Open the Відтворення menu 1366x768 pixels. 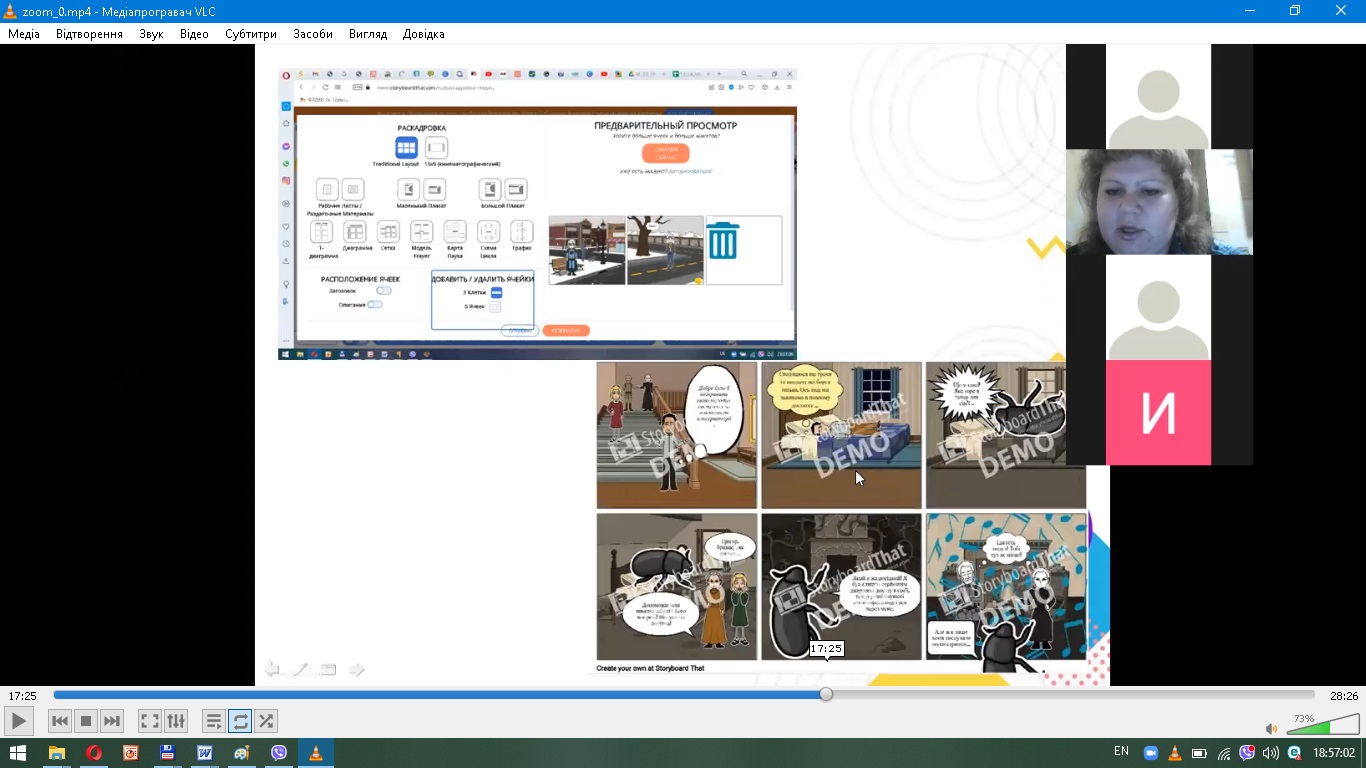pyautogui.click(x=89, y=34)
